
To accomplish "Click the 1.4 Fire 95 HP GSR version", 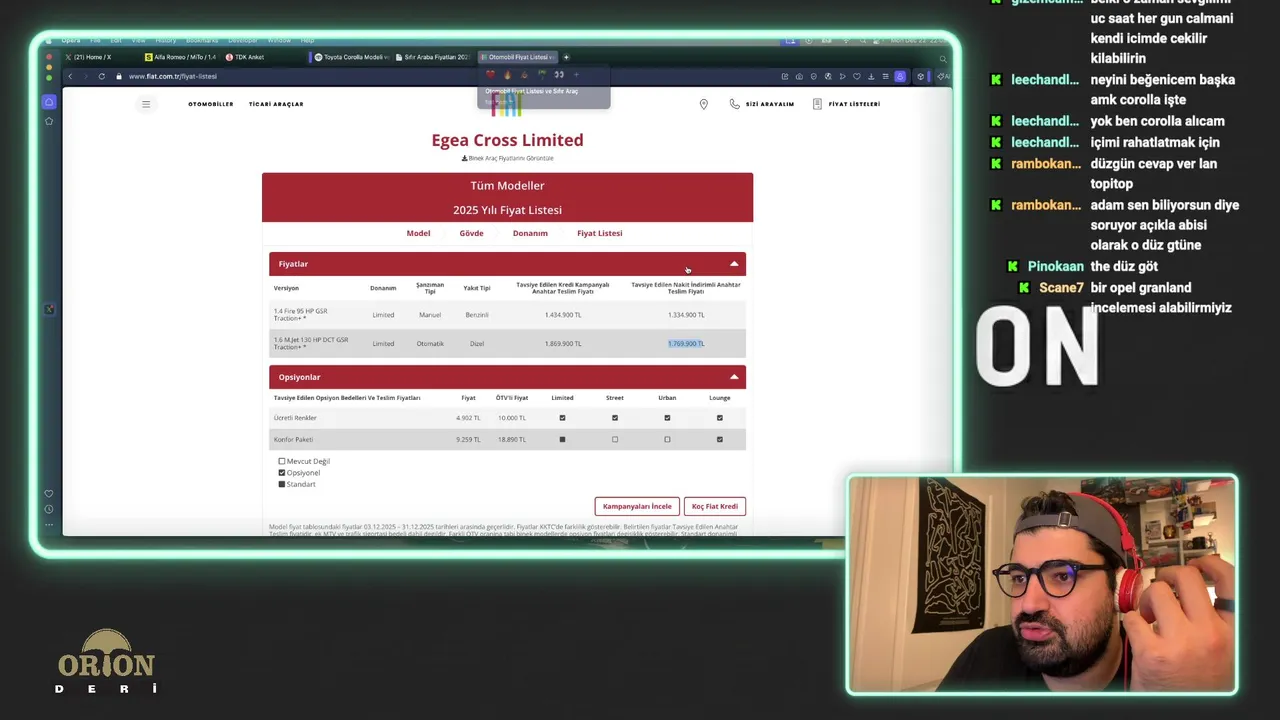I will (x=301, y=315).
